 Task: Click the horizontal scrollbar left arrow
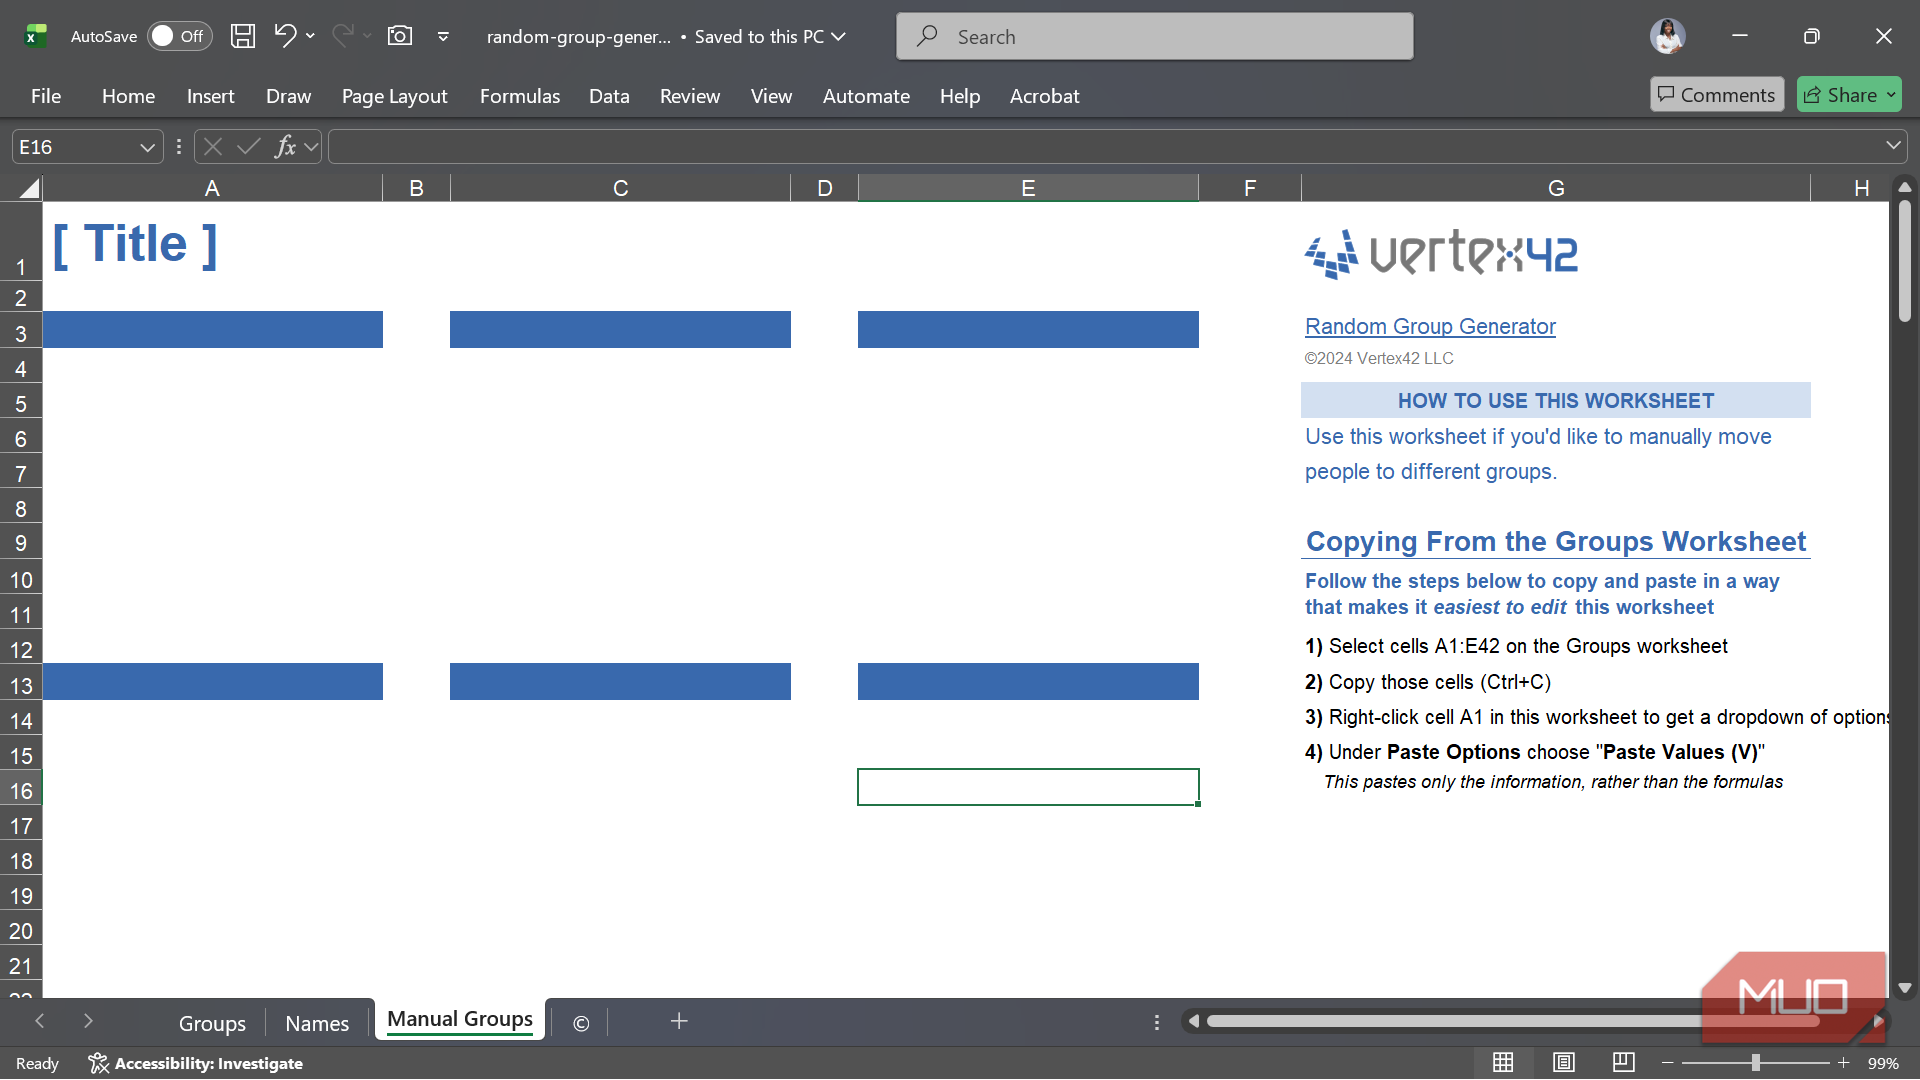coord(1193,1021)
